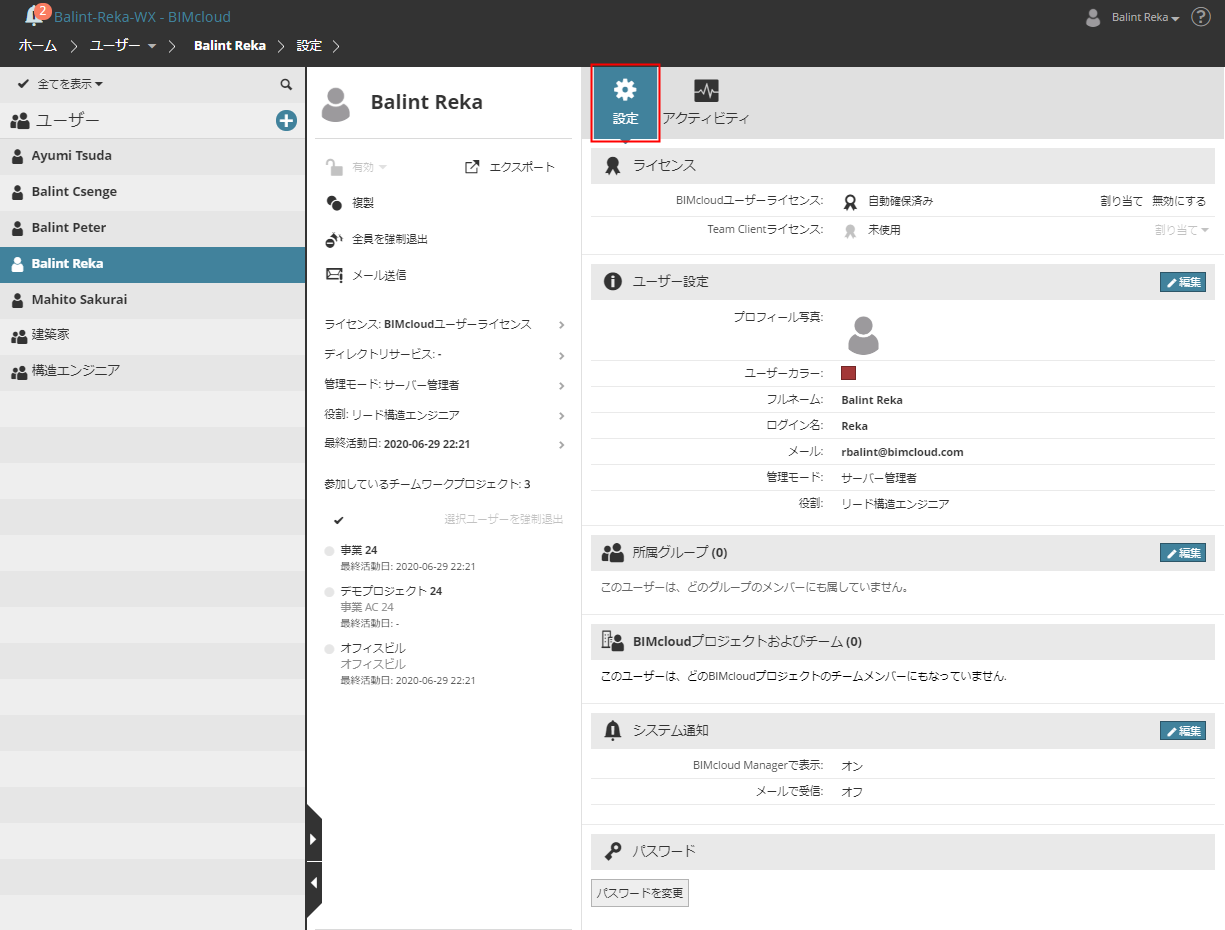Screen dimensions: 1225x930
Task: Open the notifications bell with badge 2
Action: (36, 15)
